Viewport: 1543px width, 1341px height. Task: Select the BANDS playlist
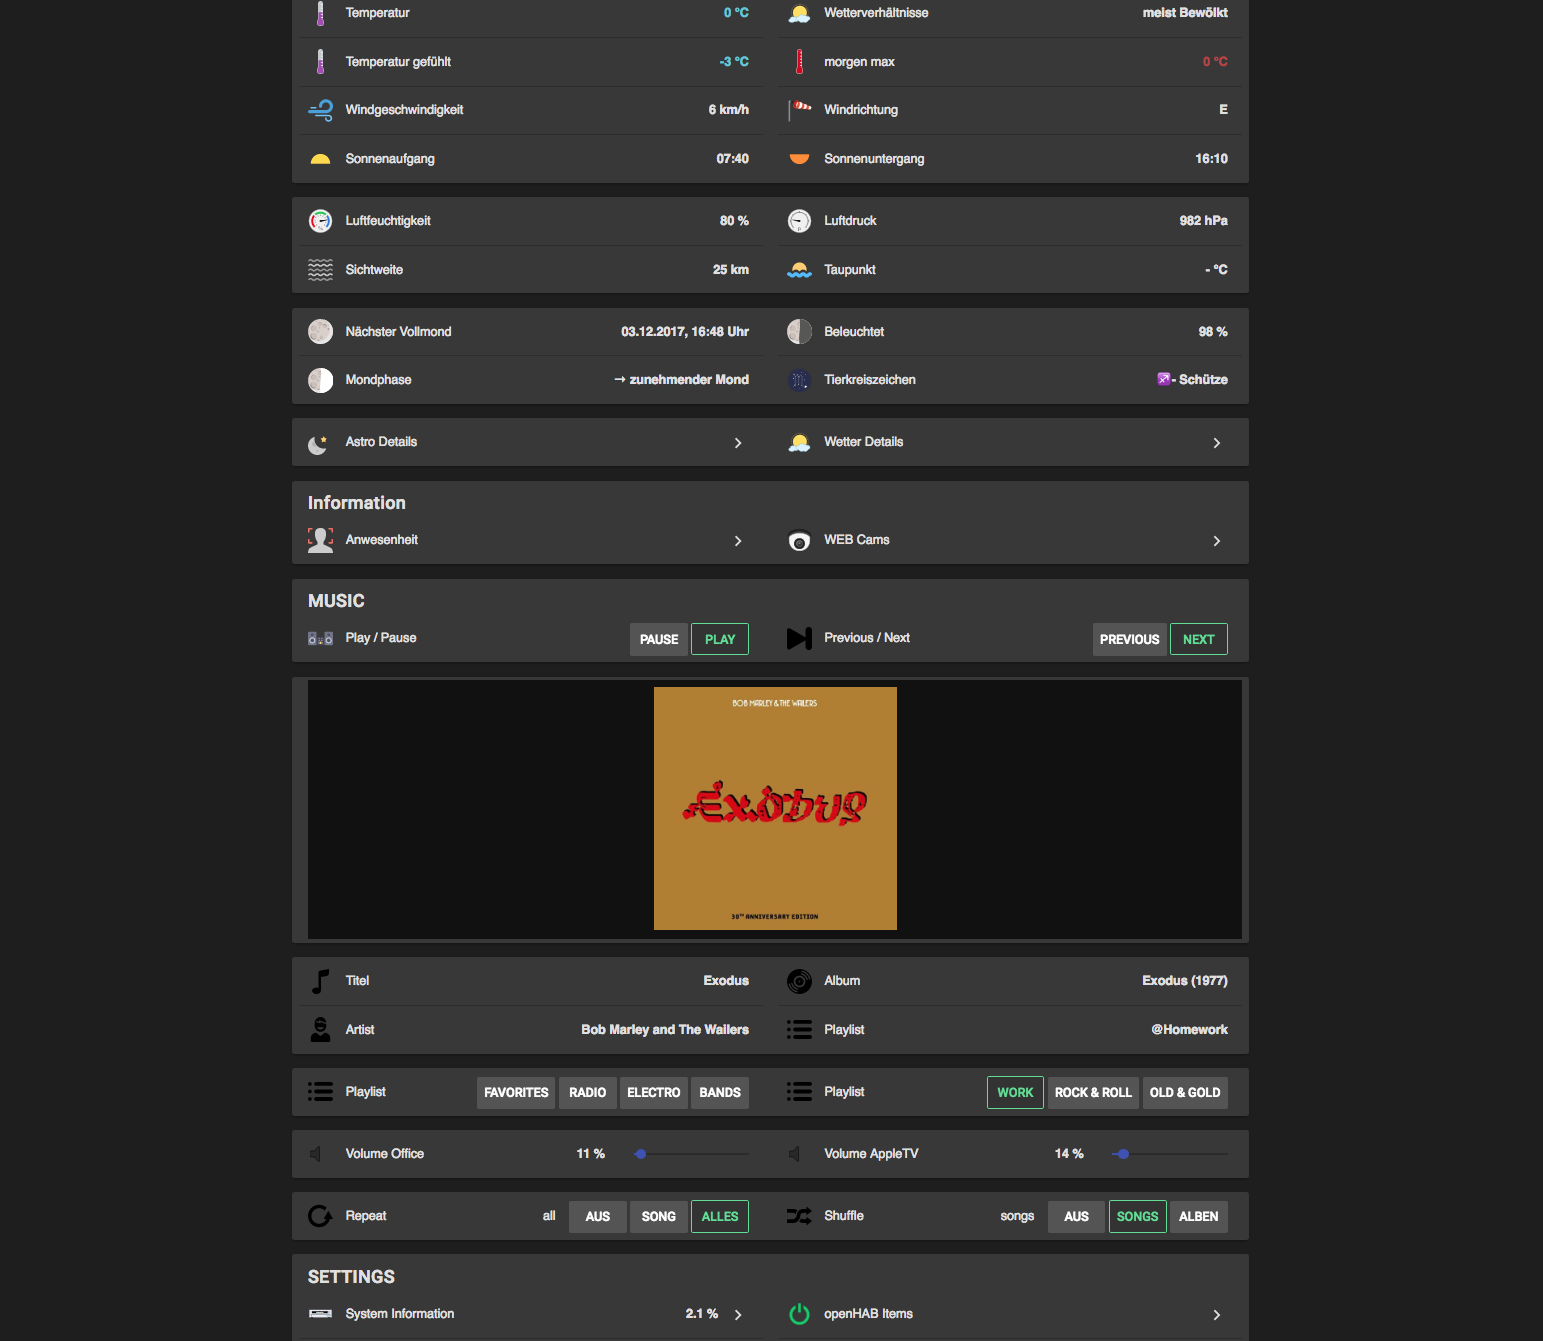point(720,1093)
